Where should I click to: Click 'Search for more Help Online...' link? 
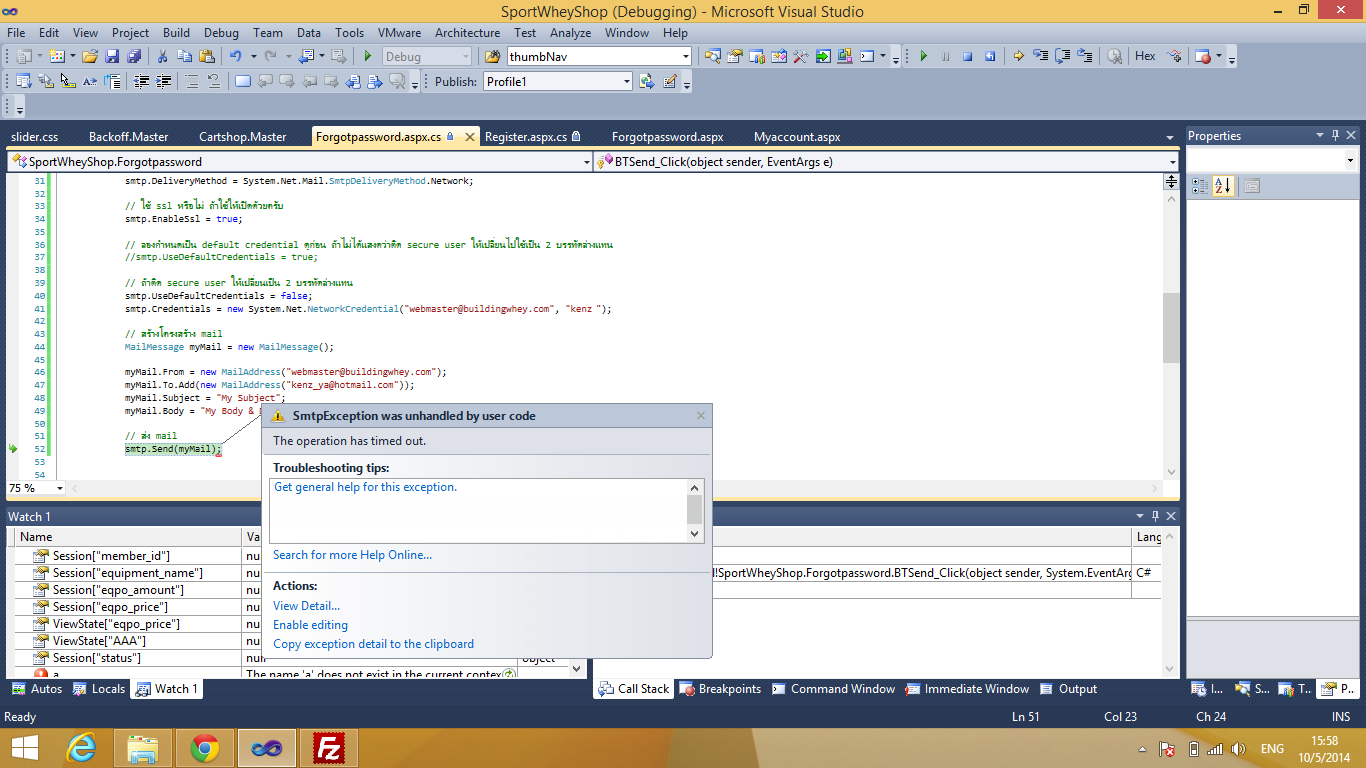click(352, 555)
